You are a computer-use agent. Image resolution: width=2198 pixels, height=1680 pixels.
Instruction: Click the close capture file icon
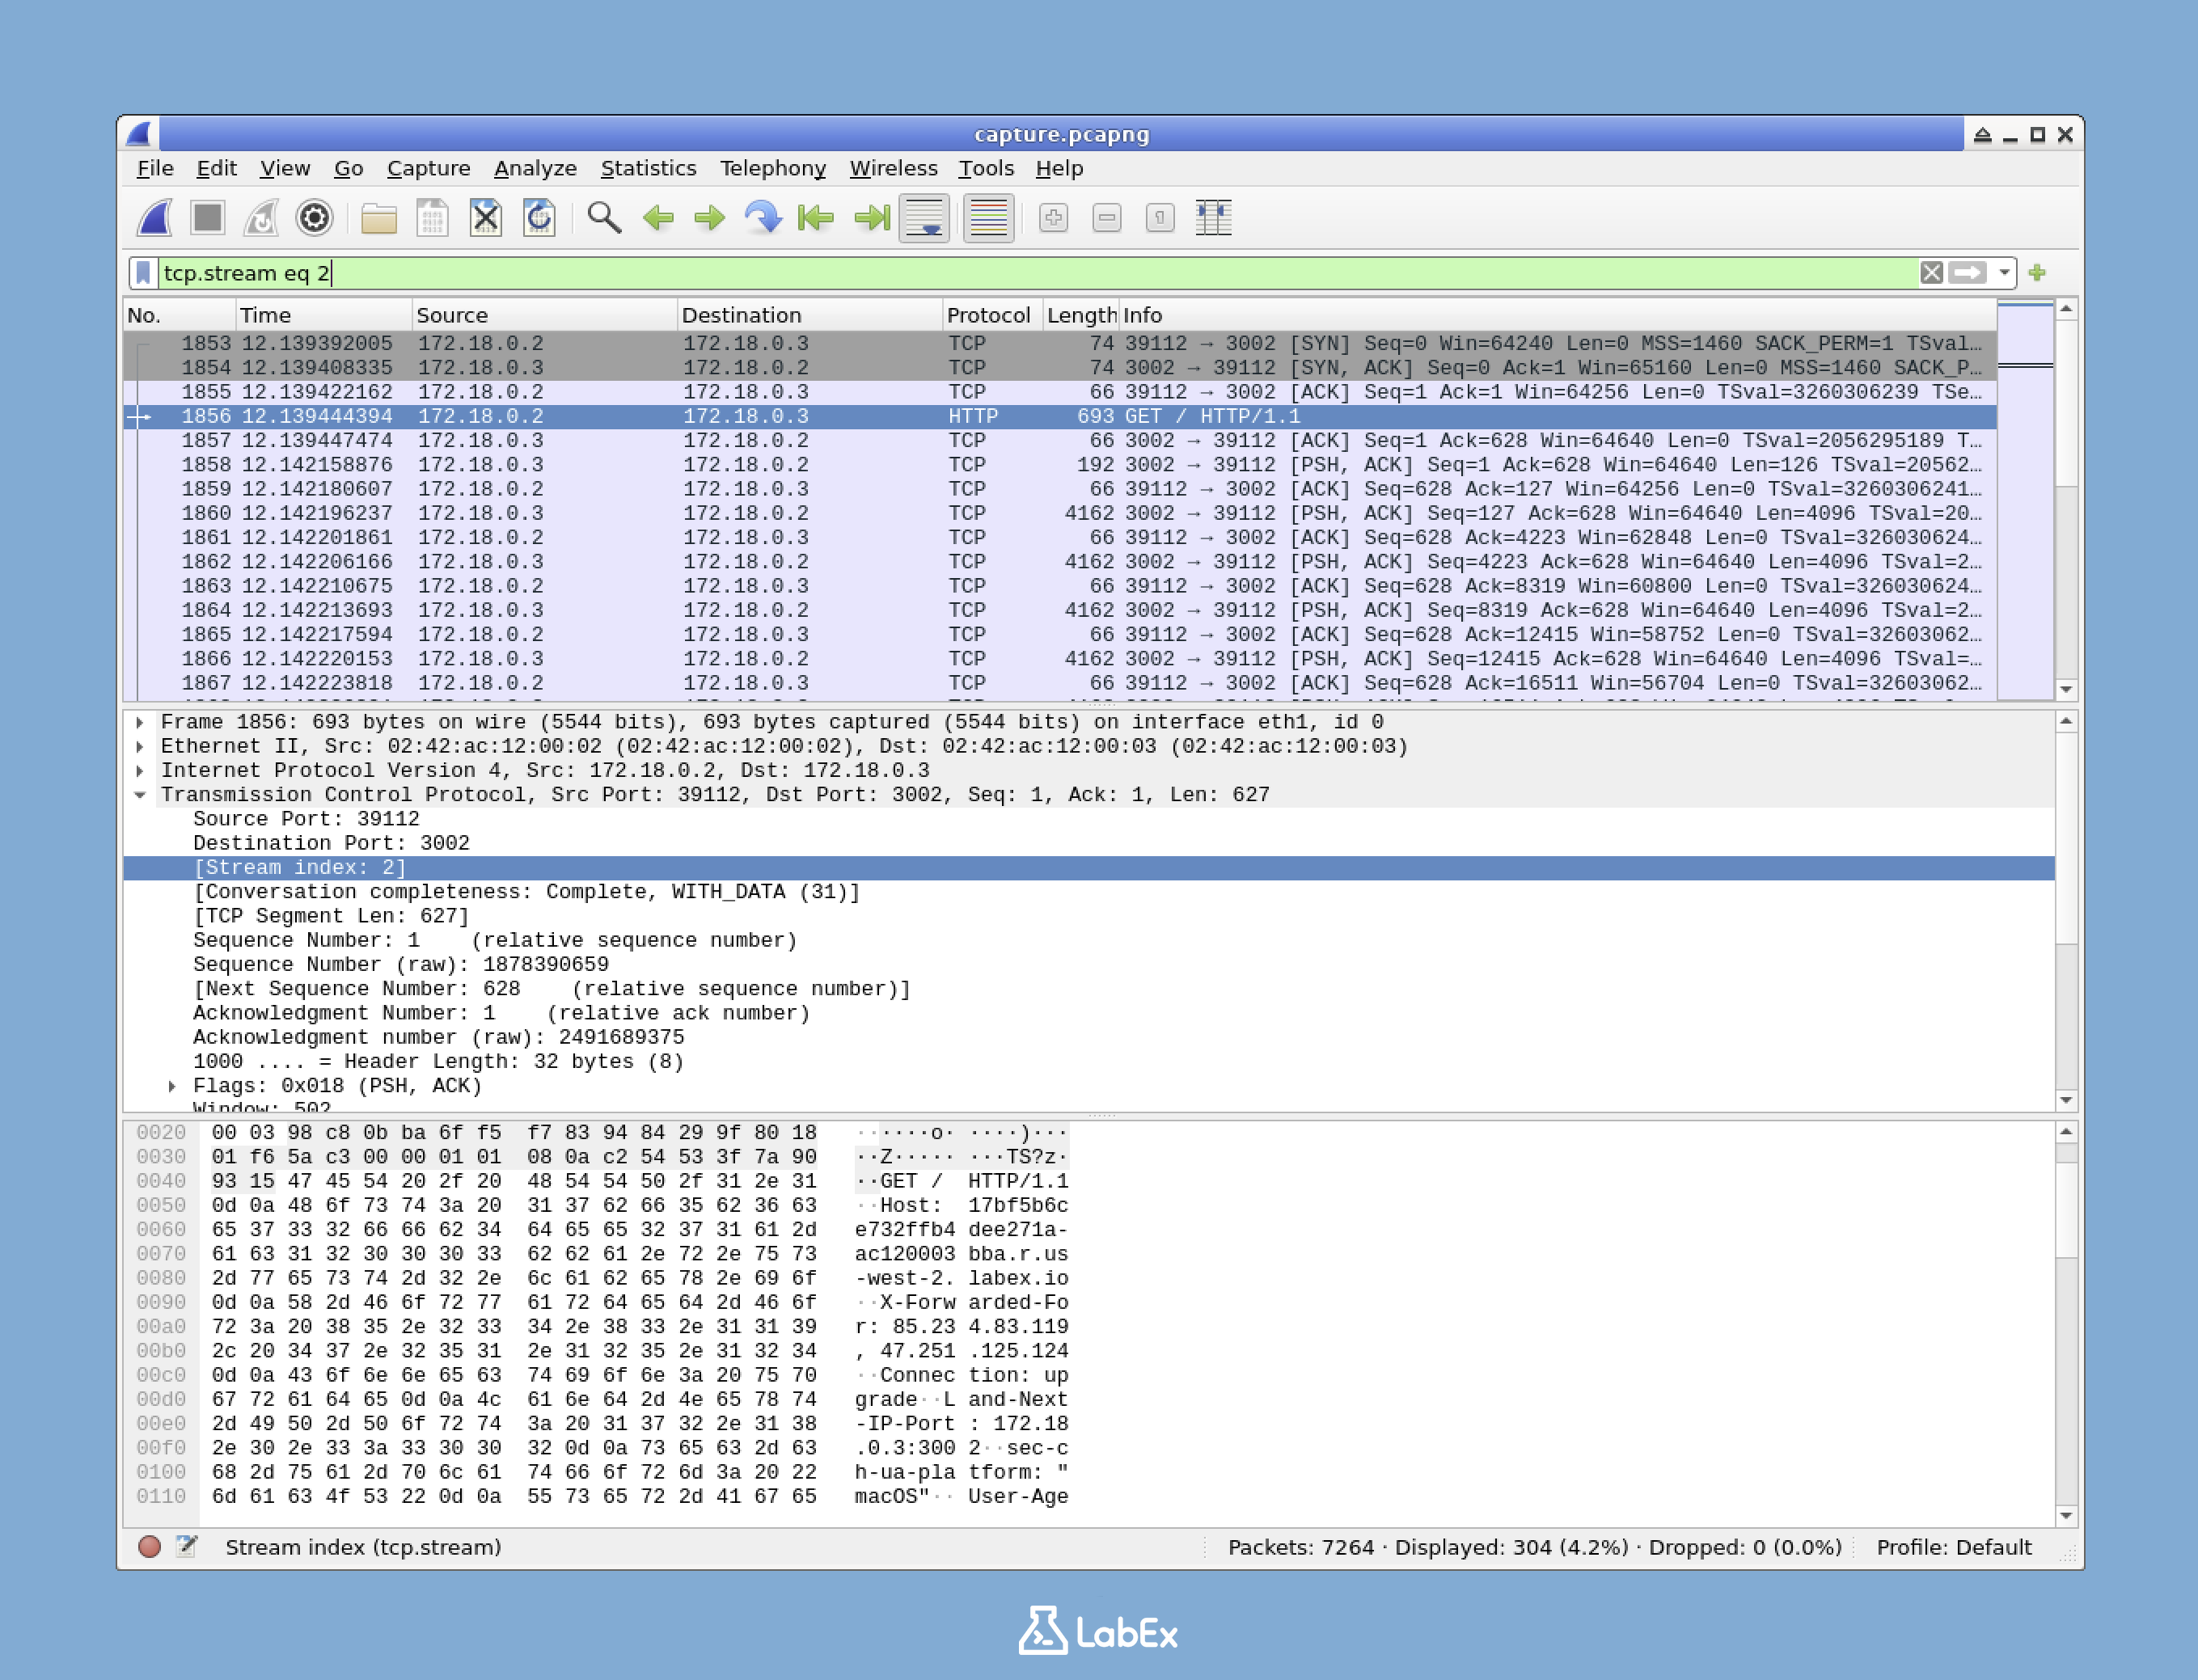pyautogui.click(x=486, y=218)
